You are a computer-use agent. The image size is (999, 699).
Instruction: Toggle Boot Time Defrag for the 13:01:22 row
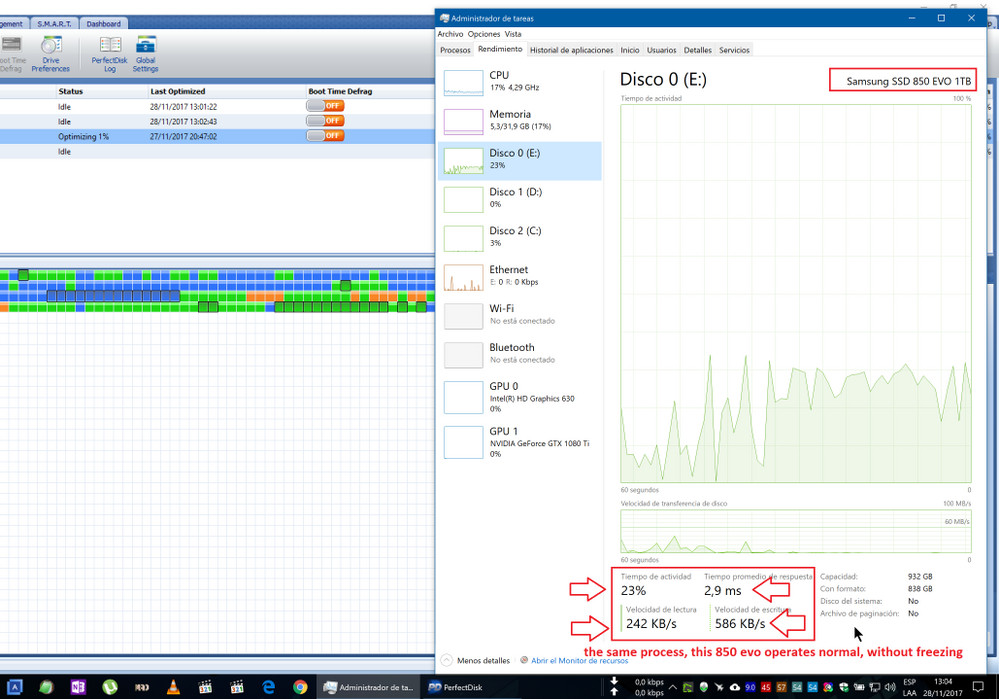(x=325, y=106)
